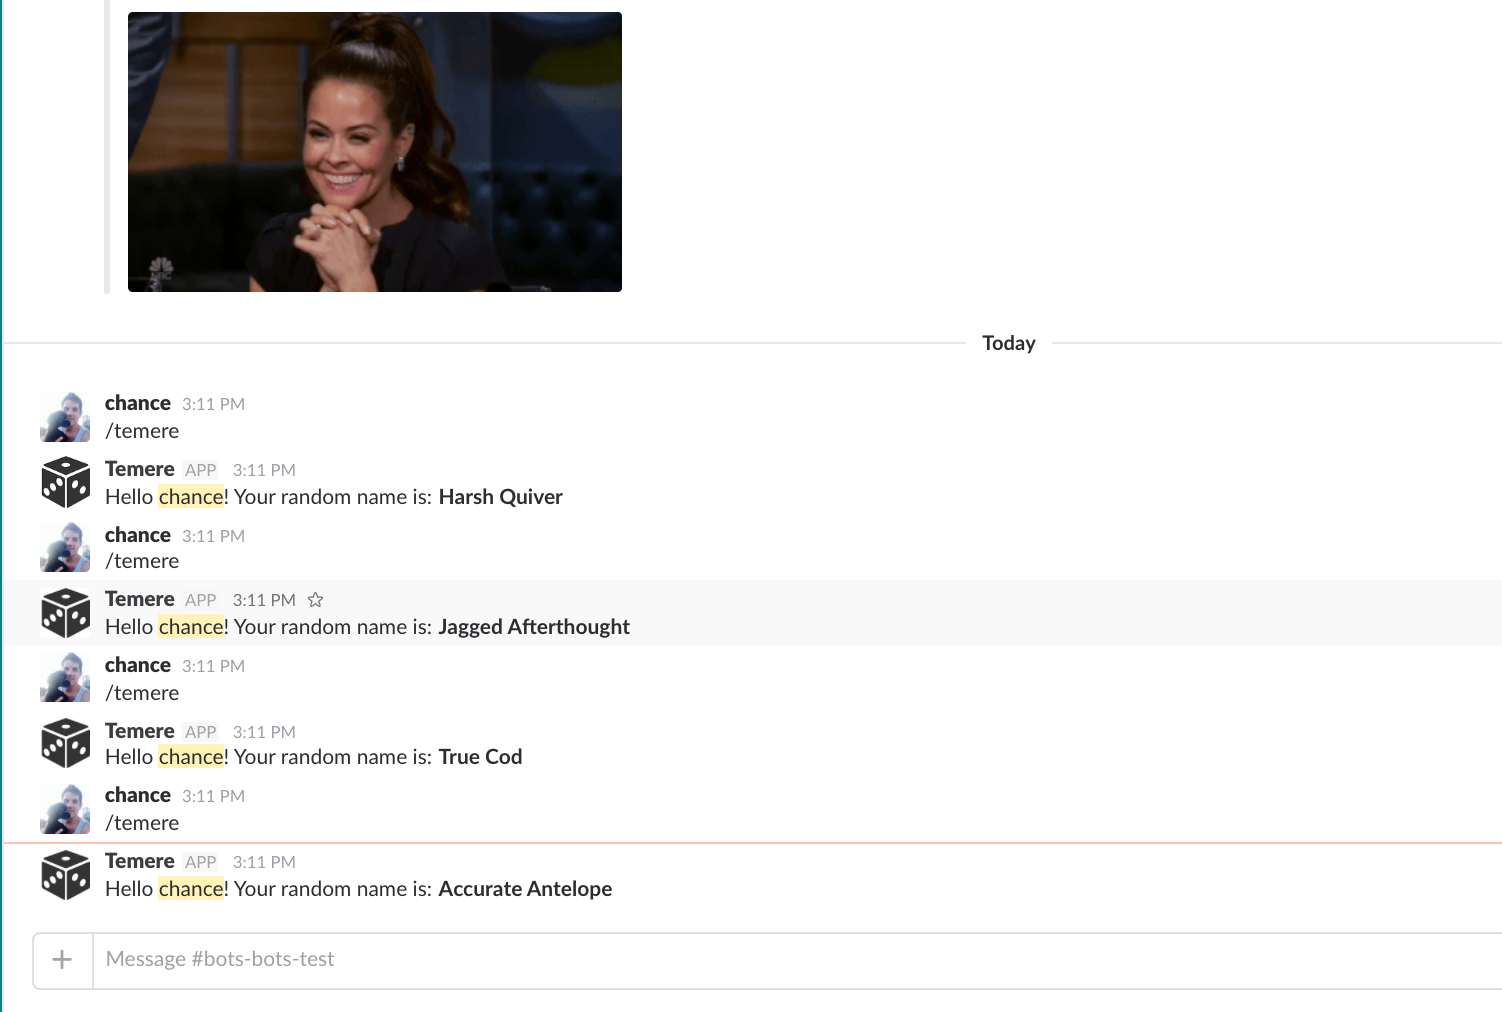Open chance's avatar above Accurate Antelope reply
1502x1012 pixels.
tap(65, 809)
